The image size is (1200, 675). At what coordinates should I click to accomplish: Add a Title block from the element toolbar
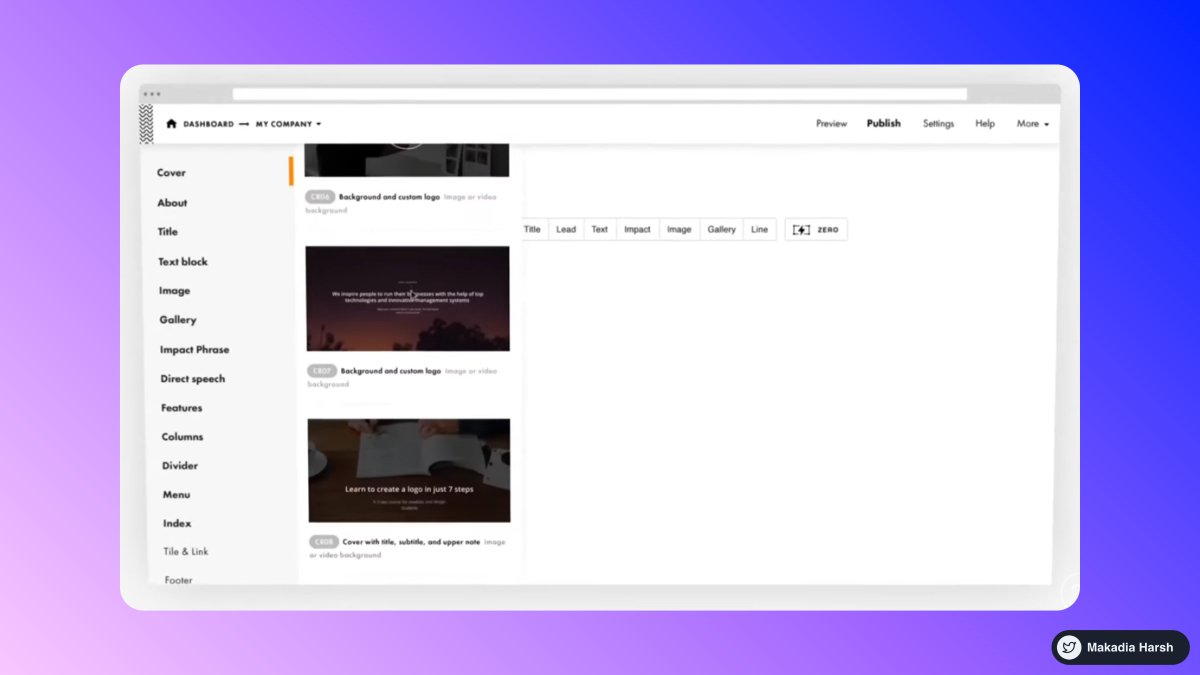(x=531, y=229)
